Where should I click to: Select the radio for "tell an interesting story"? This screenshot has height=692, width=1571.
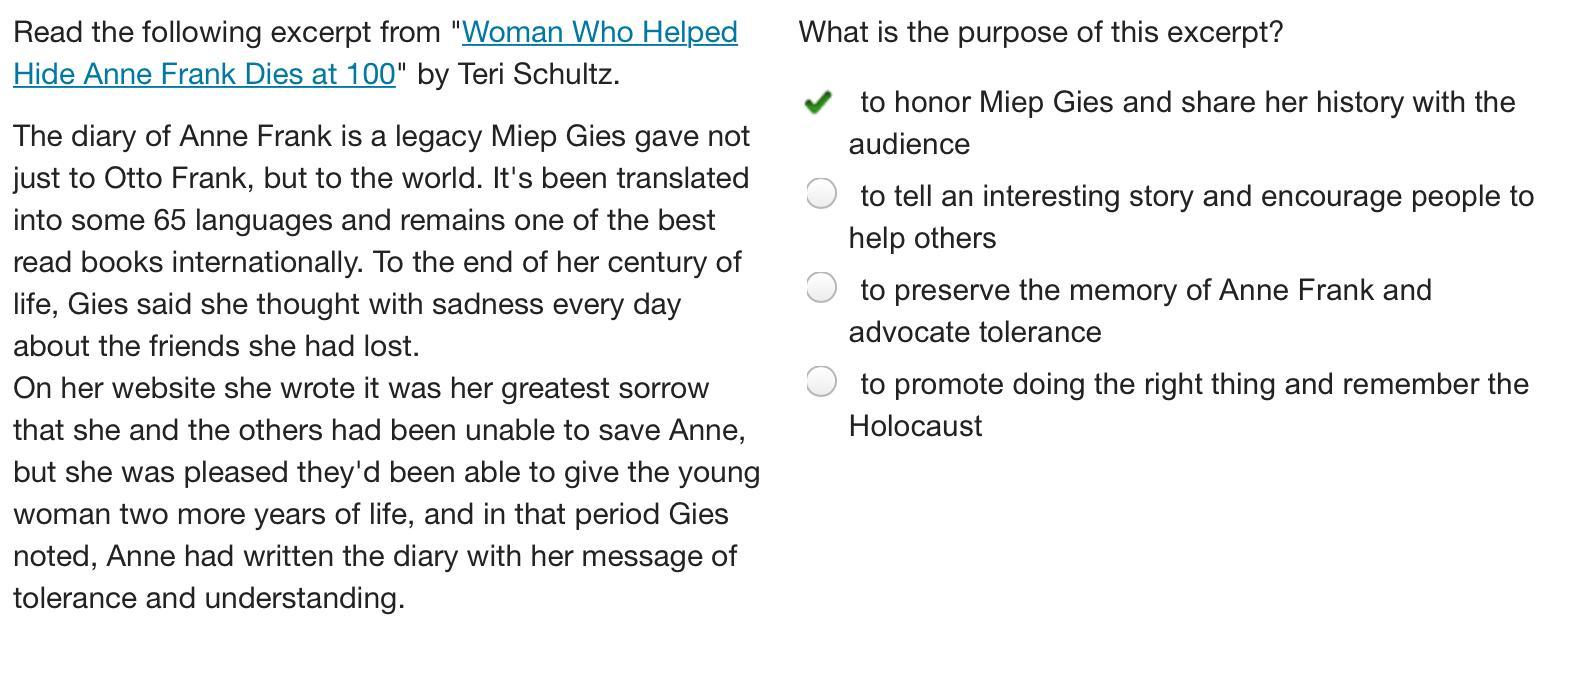pos(821,194)
